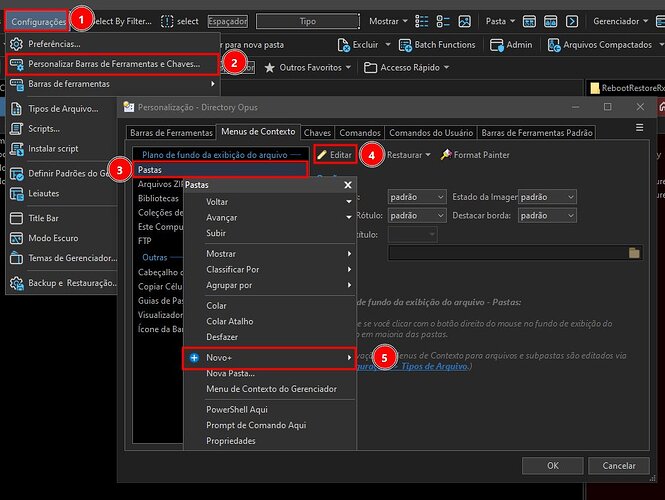Click the Editar button
The width and height of the screenshot is (665, 500).
tap(335, 155)
